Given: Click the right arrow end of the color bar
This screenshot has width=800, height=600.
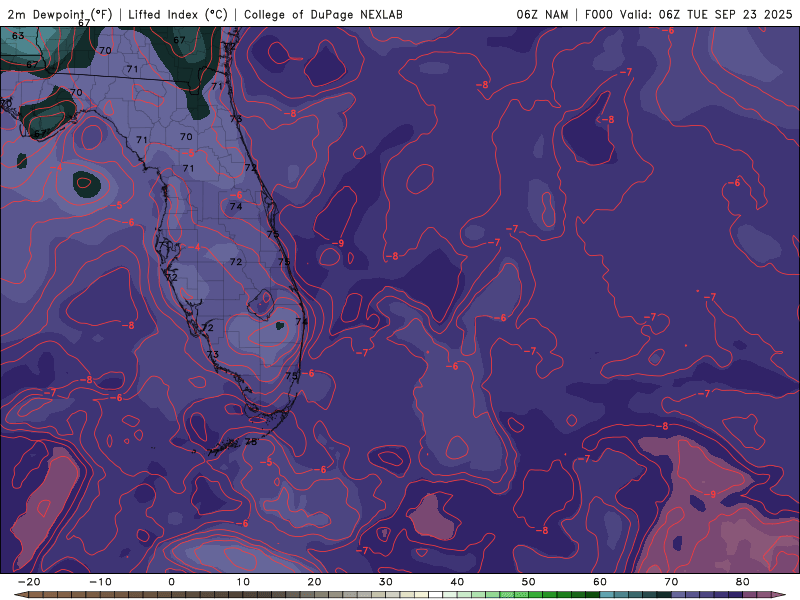Looking at the screenshot, I should 779,594.
